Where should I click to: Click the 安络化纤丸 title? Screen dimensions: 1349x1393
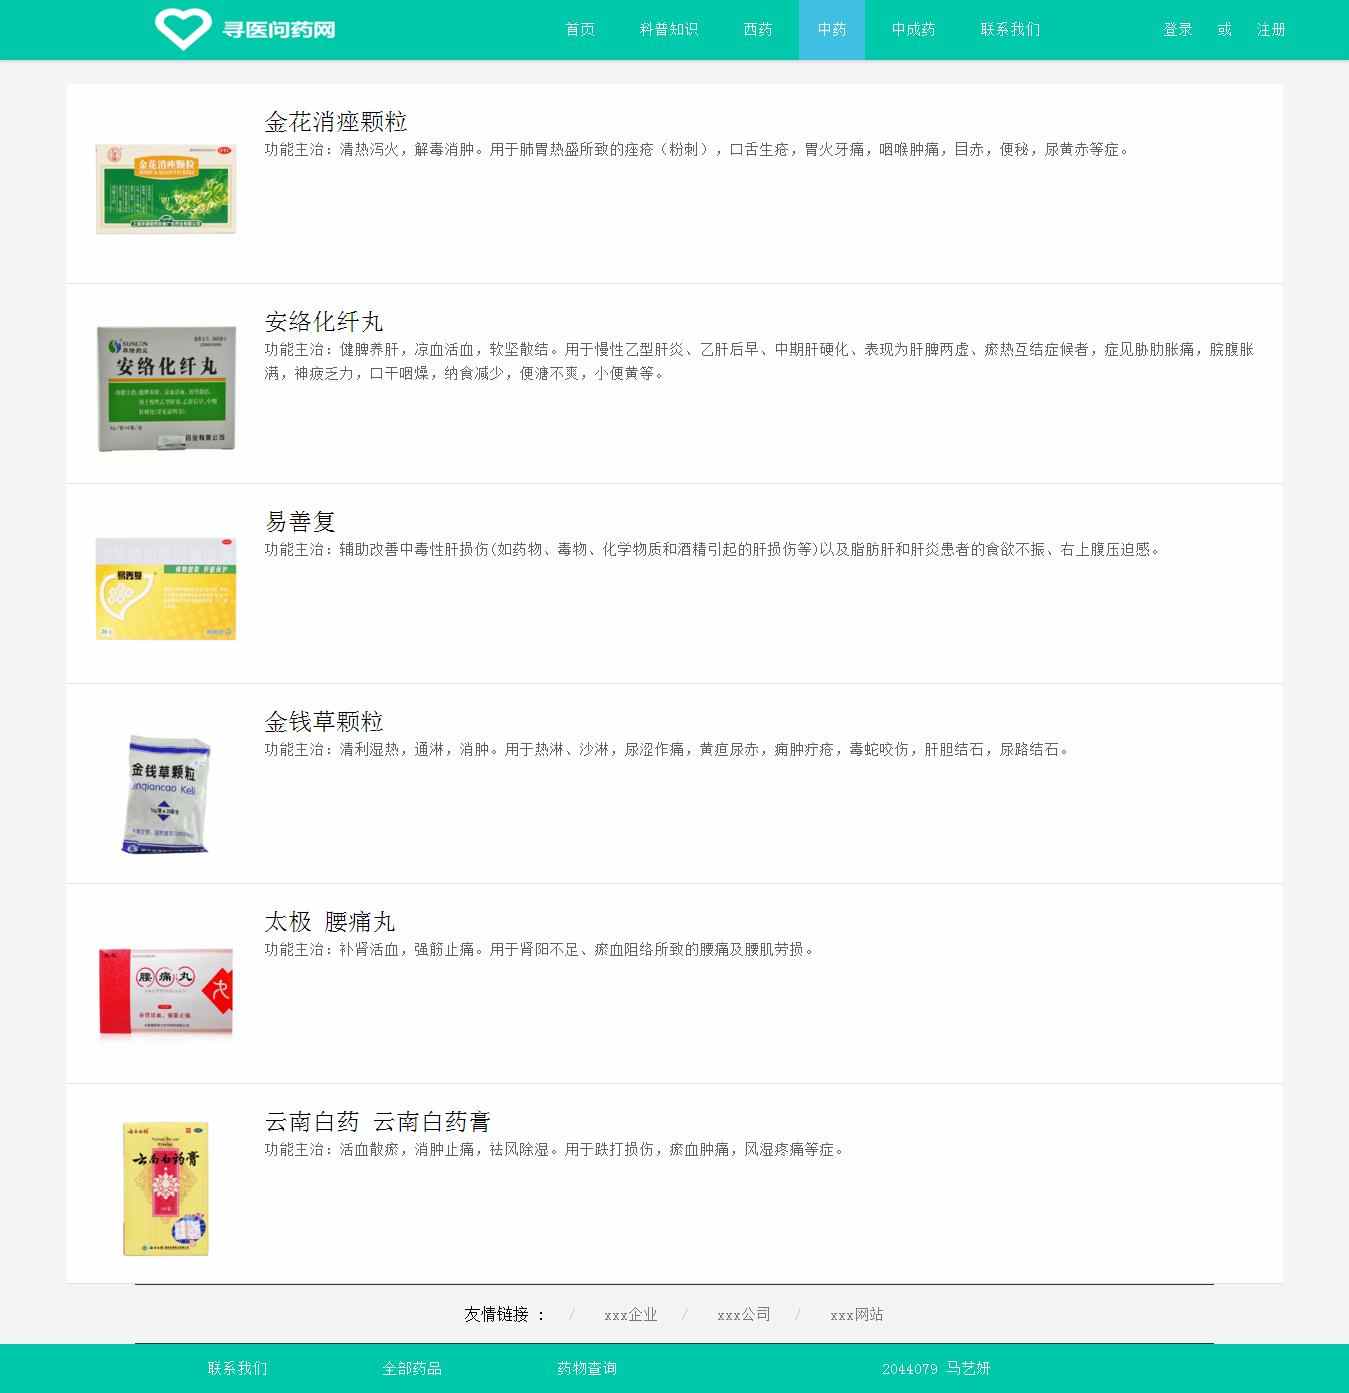324,322
